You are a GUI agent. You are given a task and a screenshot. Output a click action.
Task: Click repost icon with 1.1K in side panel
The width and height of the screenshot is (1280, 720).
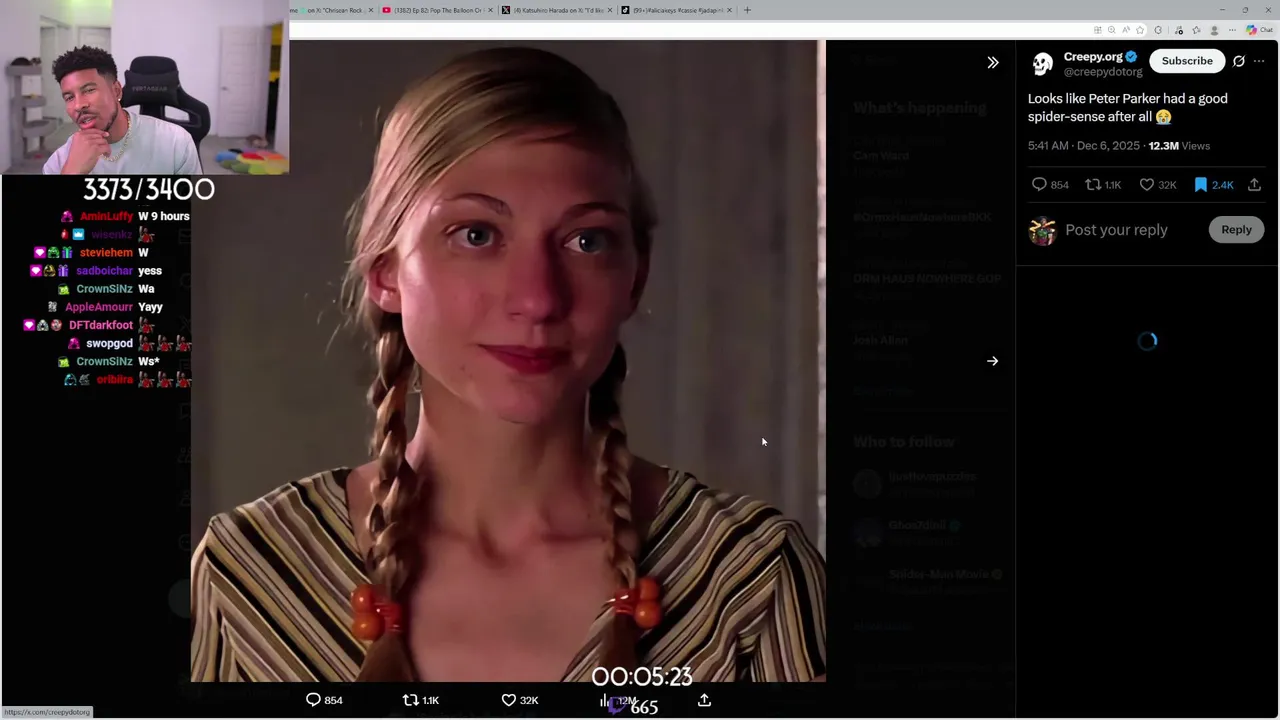coord(1103,185)
